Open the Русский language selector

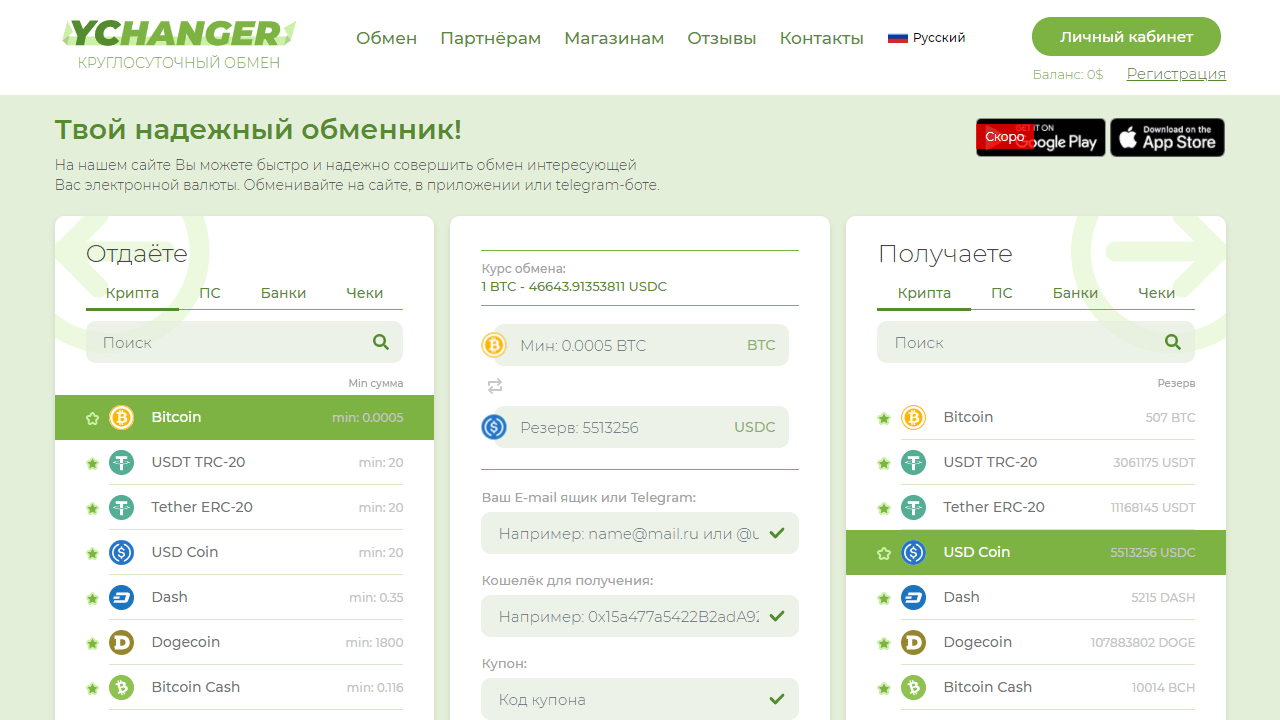click(x=927, y=38)
